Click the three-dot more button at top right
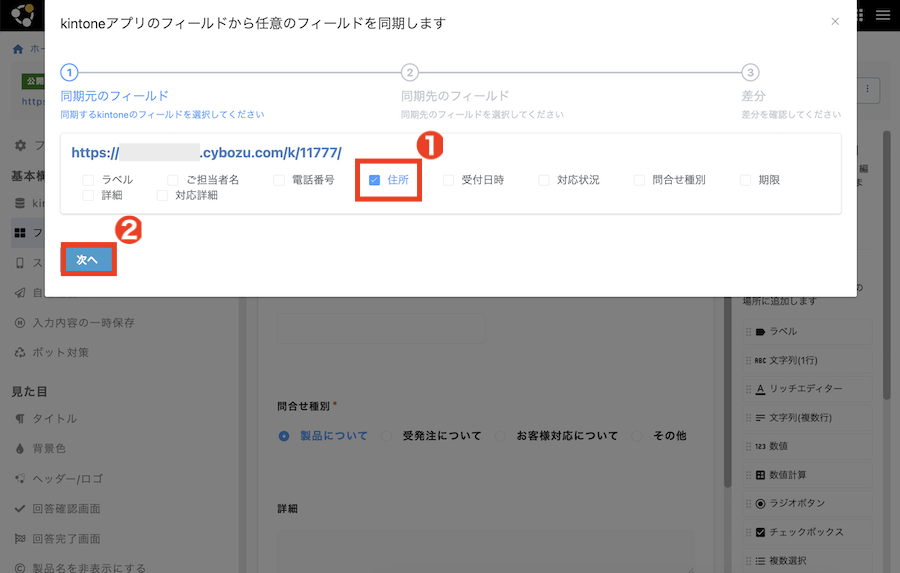The height and width of the screenshot is (573, 900). coord(867,89)
